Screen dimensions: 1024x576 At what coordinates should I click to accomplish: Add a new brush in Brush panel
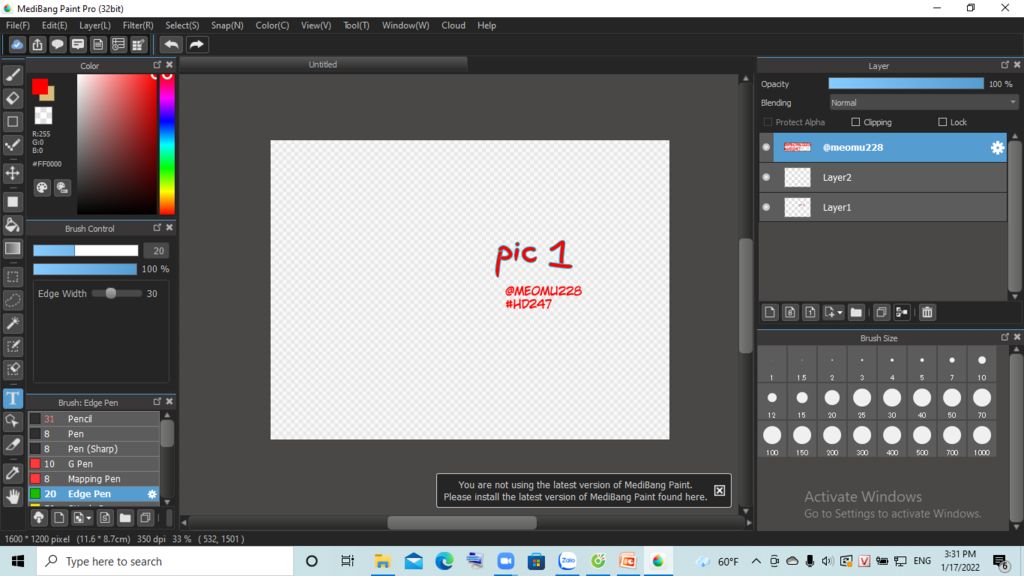click(59, 518)
